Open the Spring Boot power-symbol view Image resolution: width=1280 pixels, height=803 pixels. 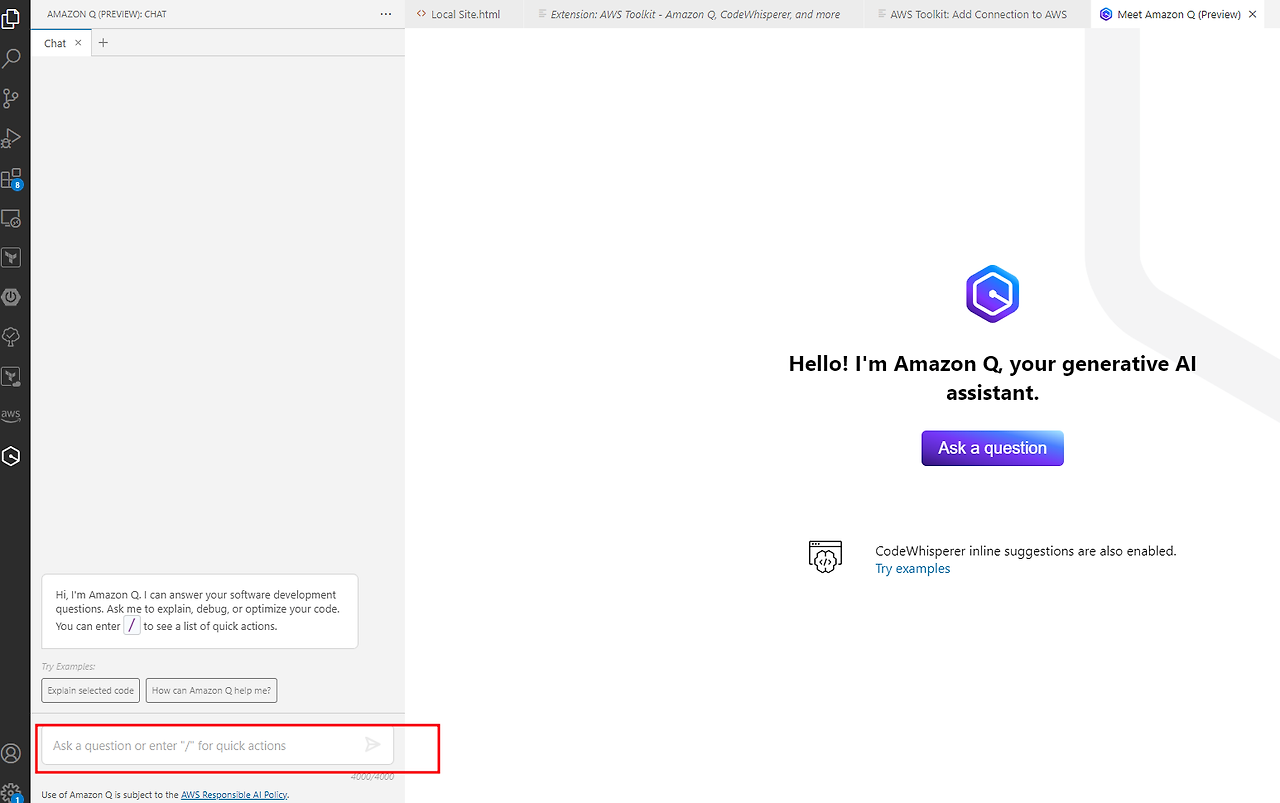point(12,297)
